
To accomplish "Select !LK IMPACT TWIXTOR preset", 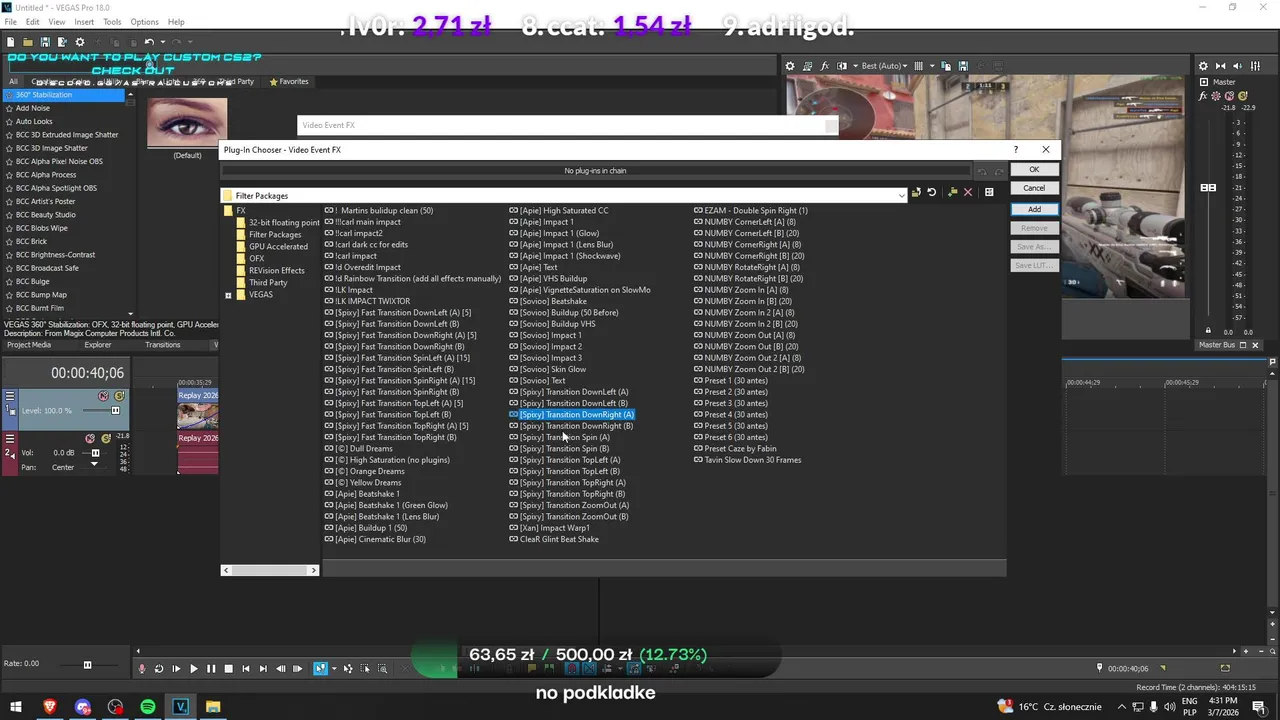I will [372, 301].
